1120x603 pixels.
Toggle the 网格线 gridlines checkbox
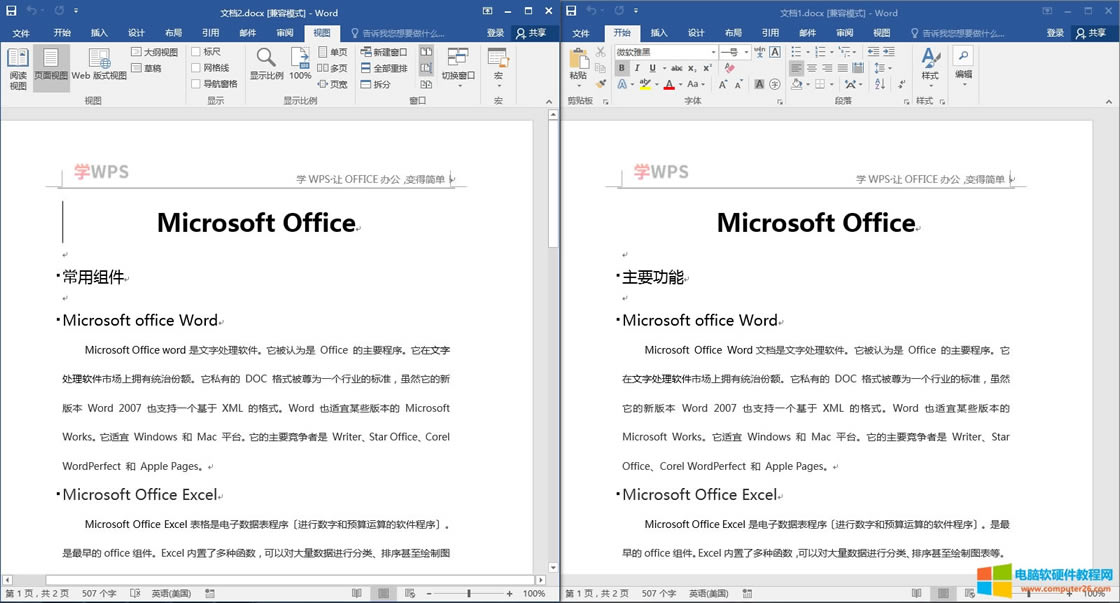click(x=196, y=68)
